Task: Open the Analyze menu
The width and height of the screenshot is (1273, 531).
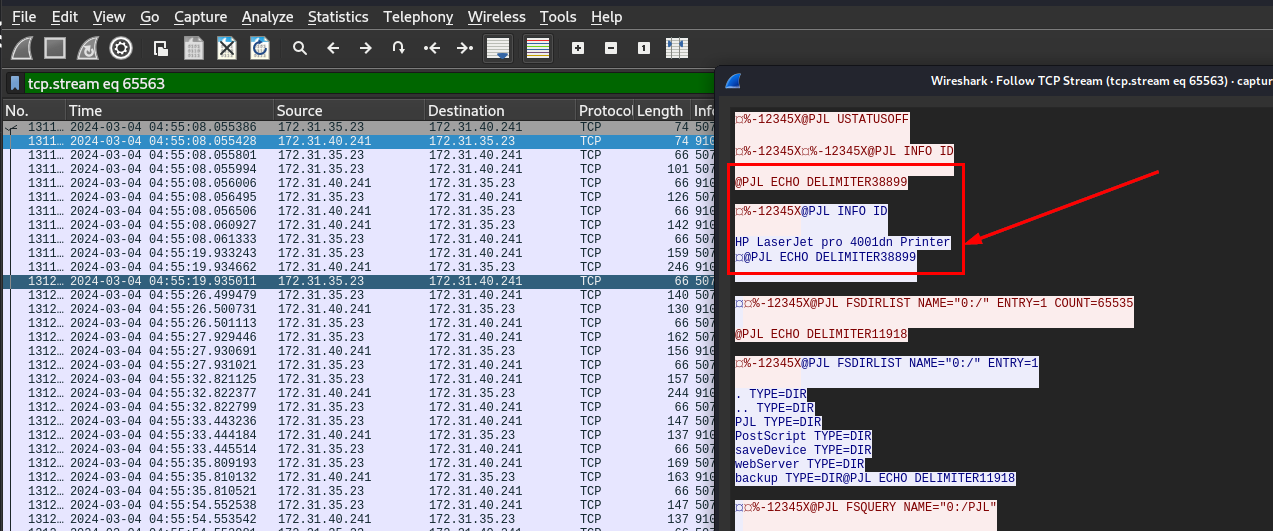Action: click(x=267, y=17)
